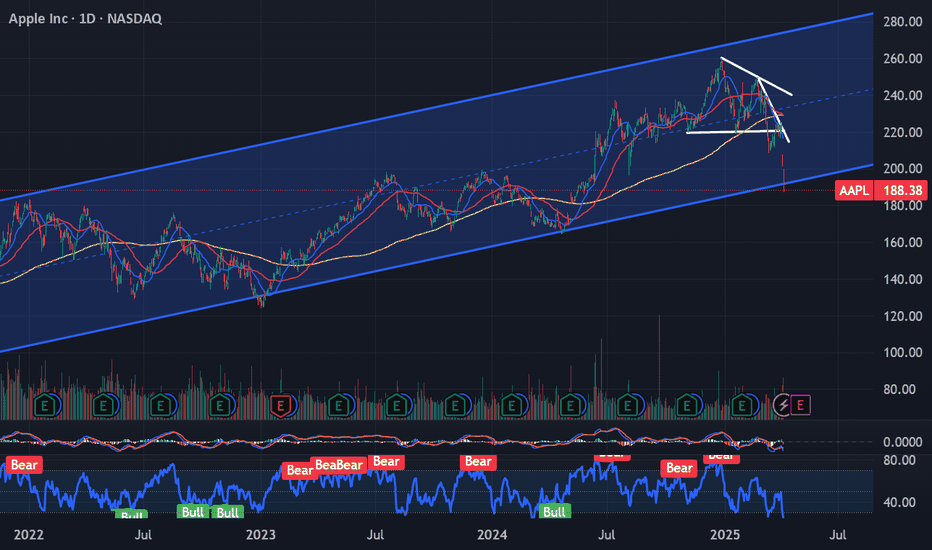This screenshot has height=550, width=932.
Task: Click the 260.00 price scale label
Action: tap(902, 59)
